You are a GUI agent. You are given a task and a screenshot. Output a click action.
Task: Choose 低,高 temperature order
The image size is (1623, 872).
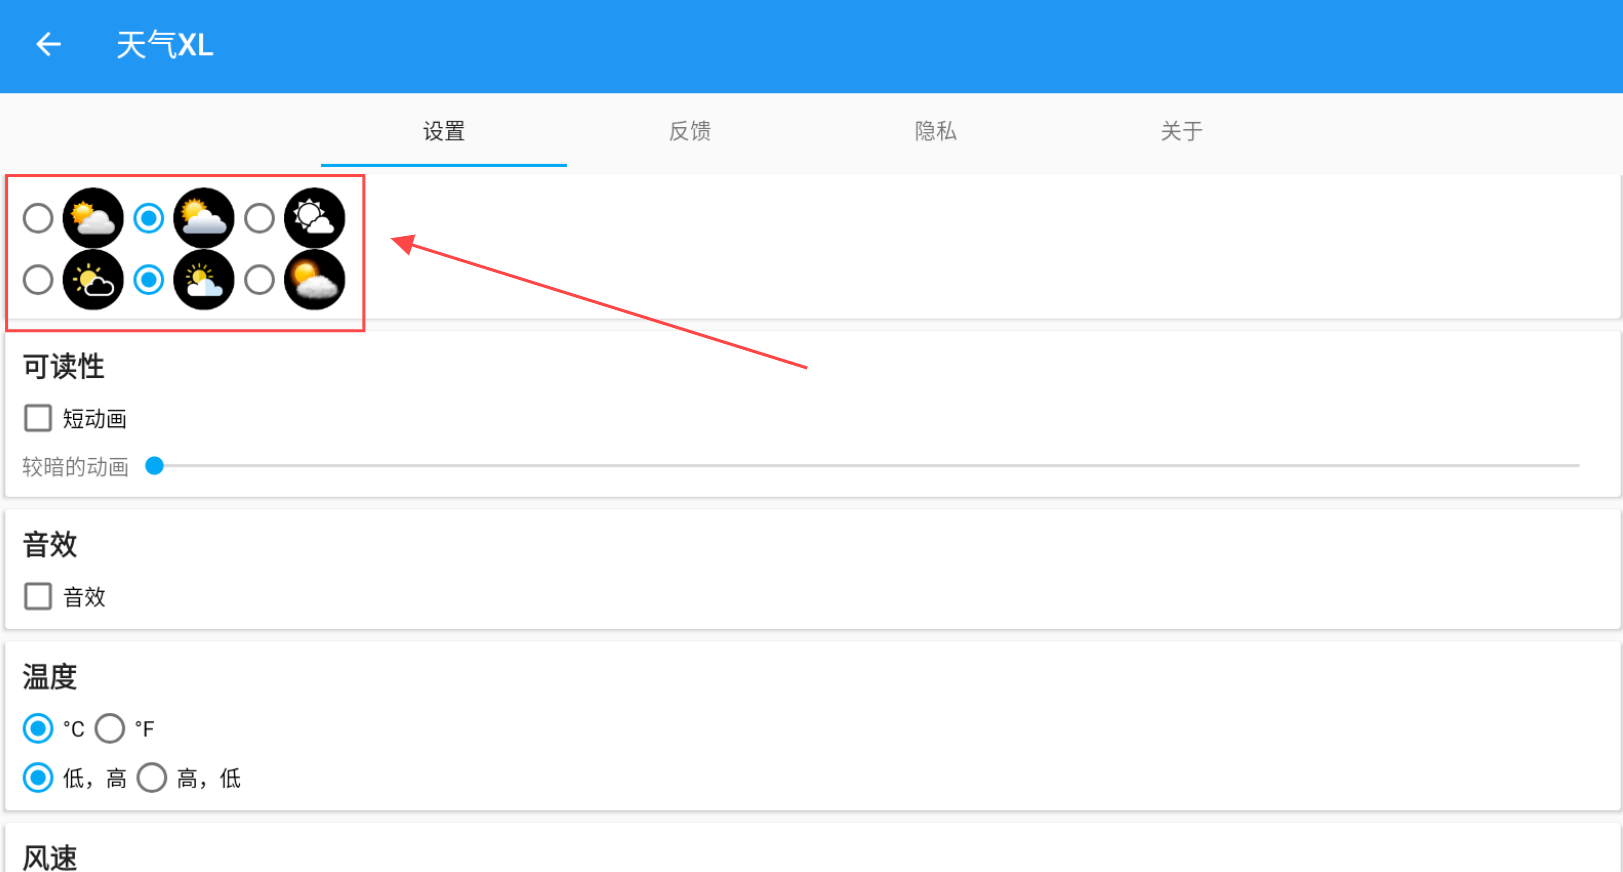click(x=38, y=777)
